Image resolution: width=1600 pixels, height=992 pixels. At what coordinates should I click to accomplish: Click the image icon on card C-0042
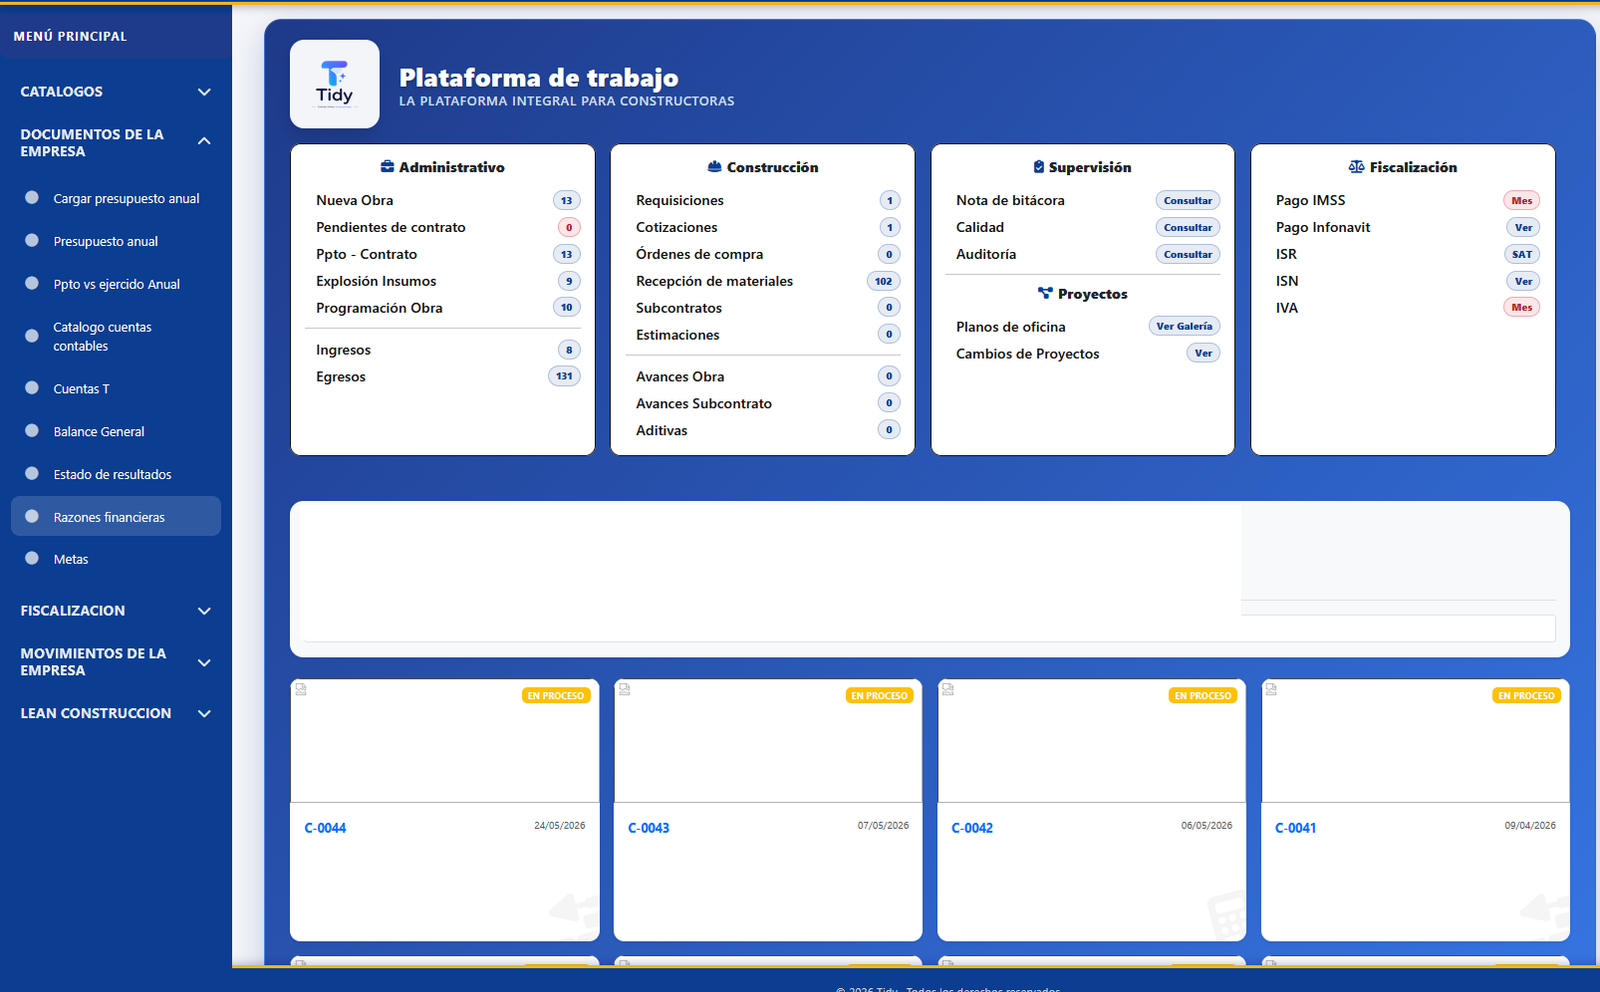tap(948, 689)
